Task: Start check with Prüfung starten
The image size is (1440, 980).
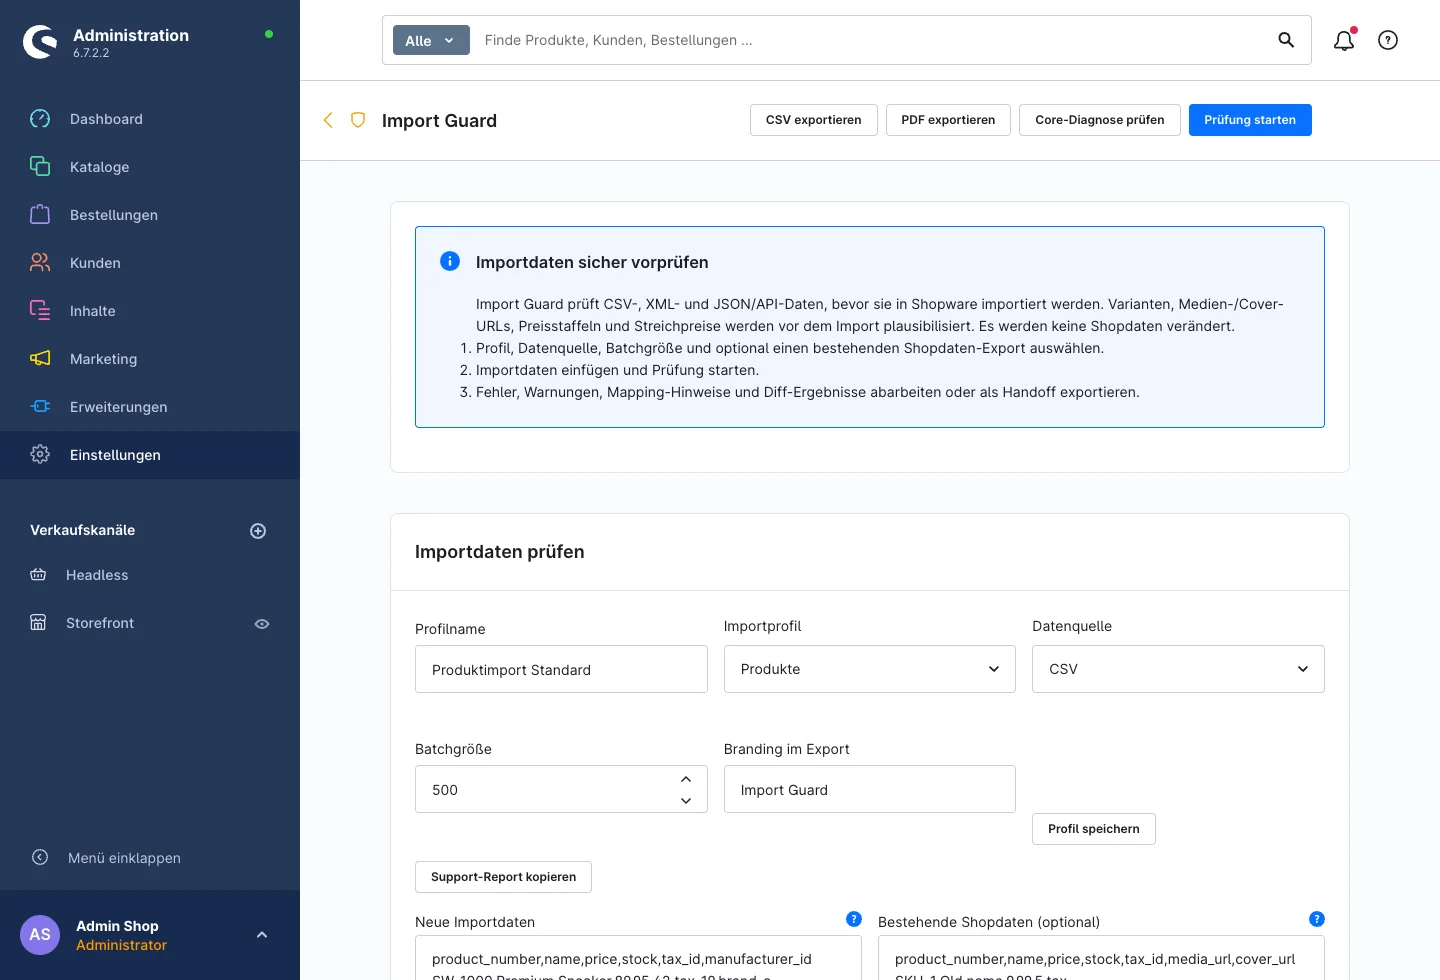Action: (x=1250, y=120)
